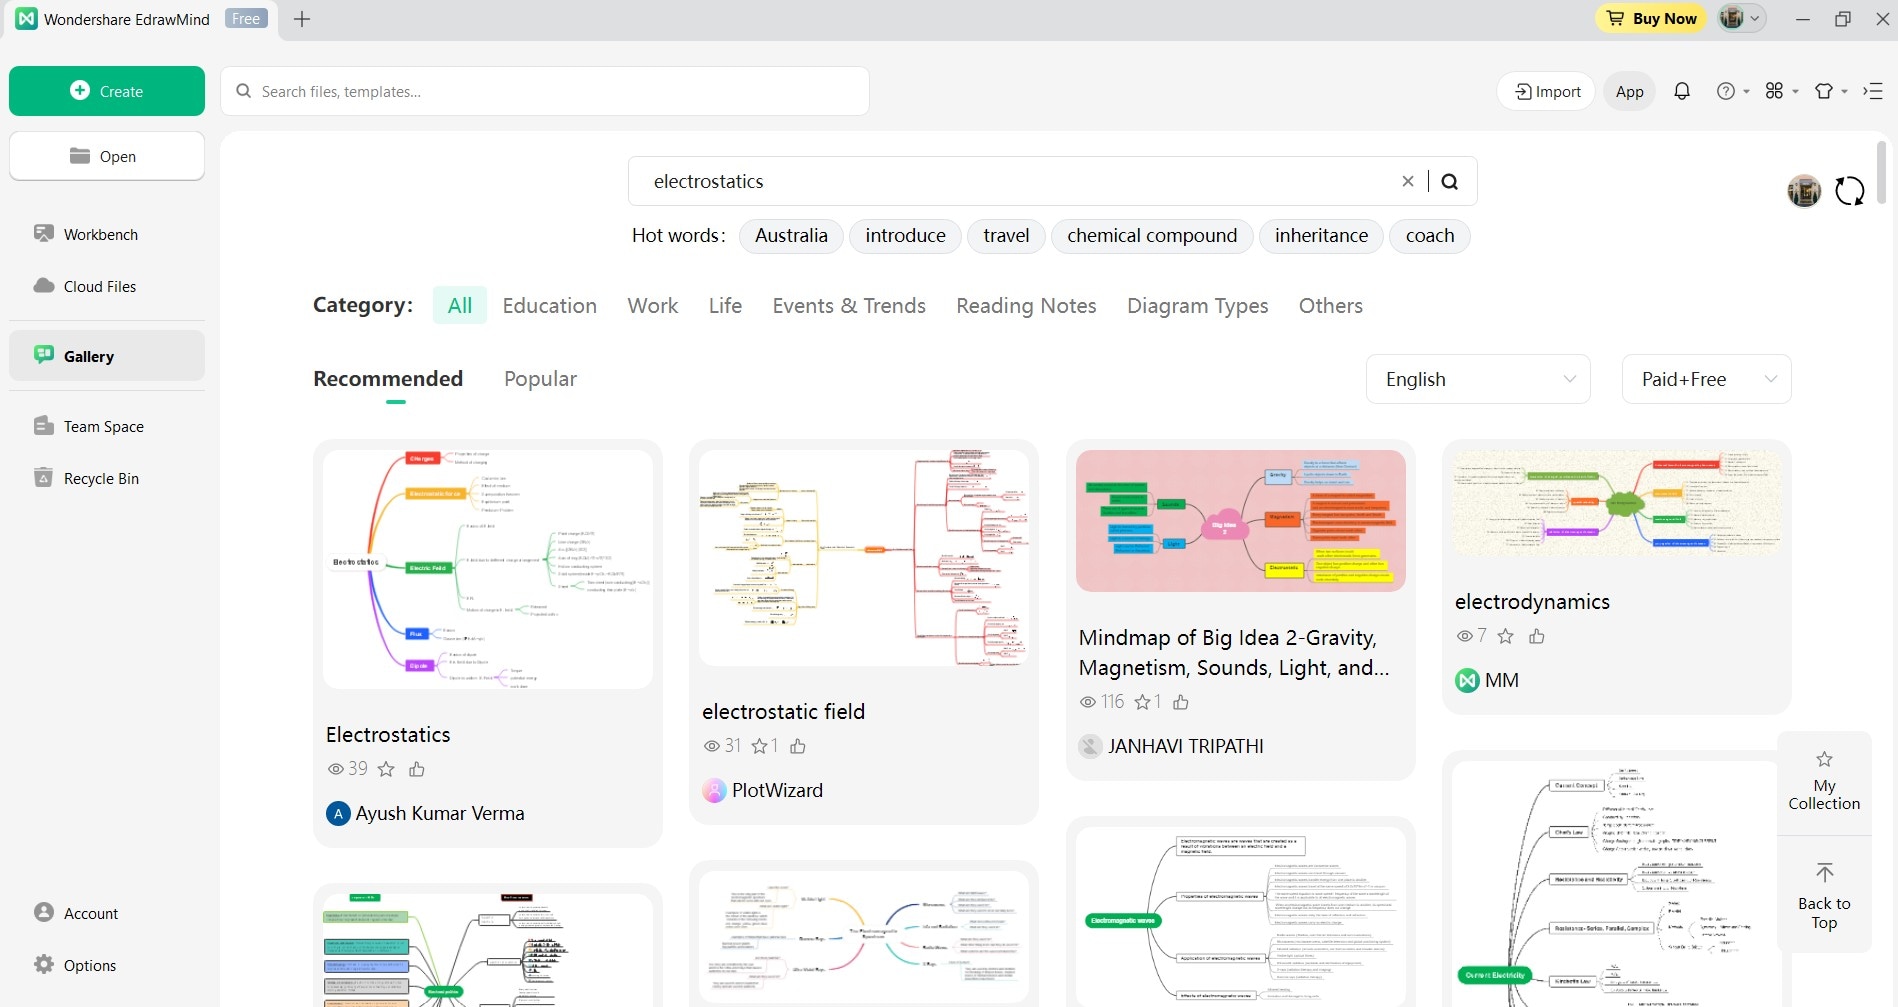Screen dimensions: 1898x1007
Task: Switch to the Others category
Action: click(x=1330, y=305)
